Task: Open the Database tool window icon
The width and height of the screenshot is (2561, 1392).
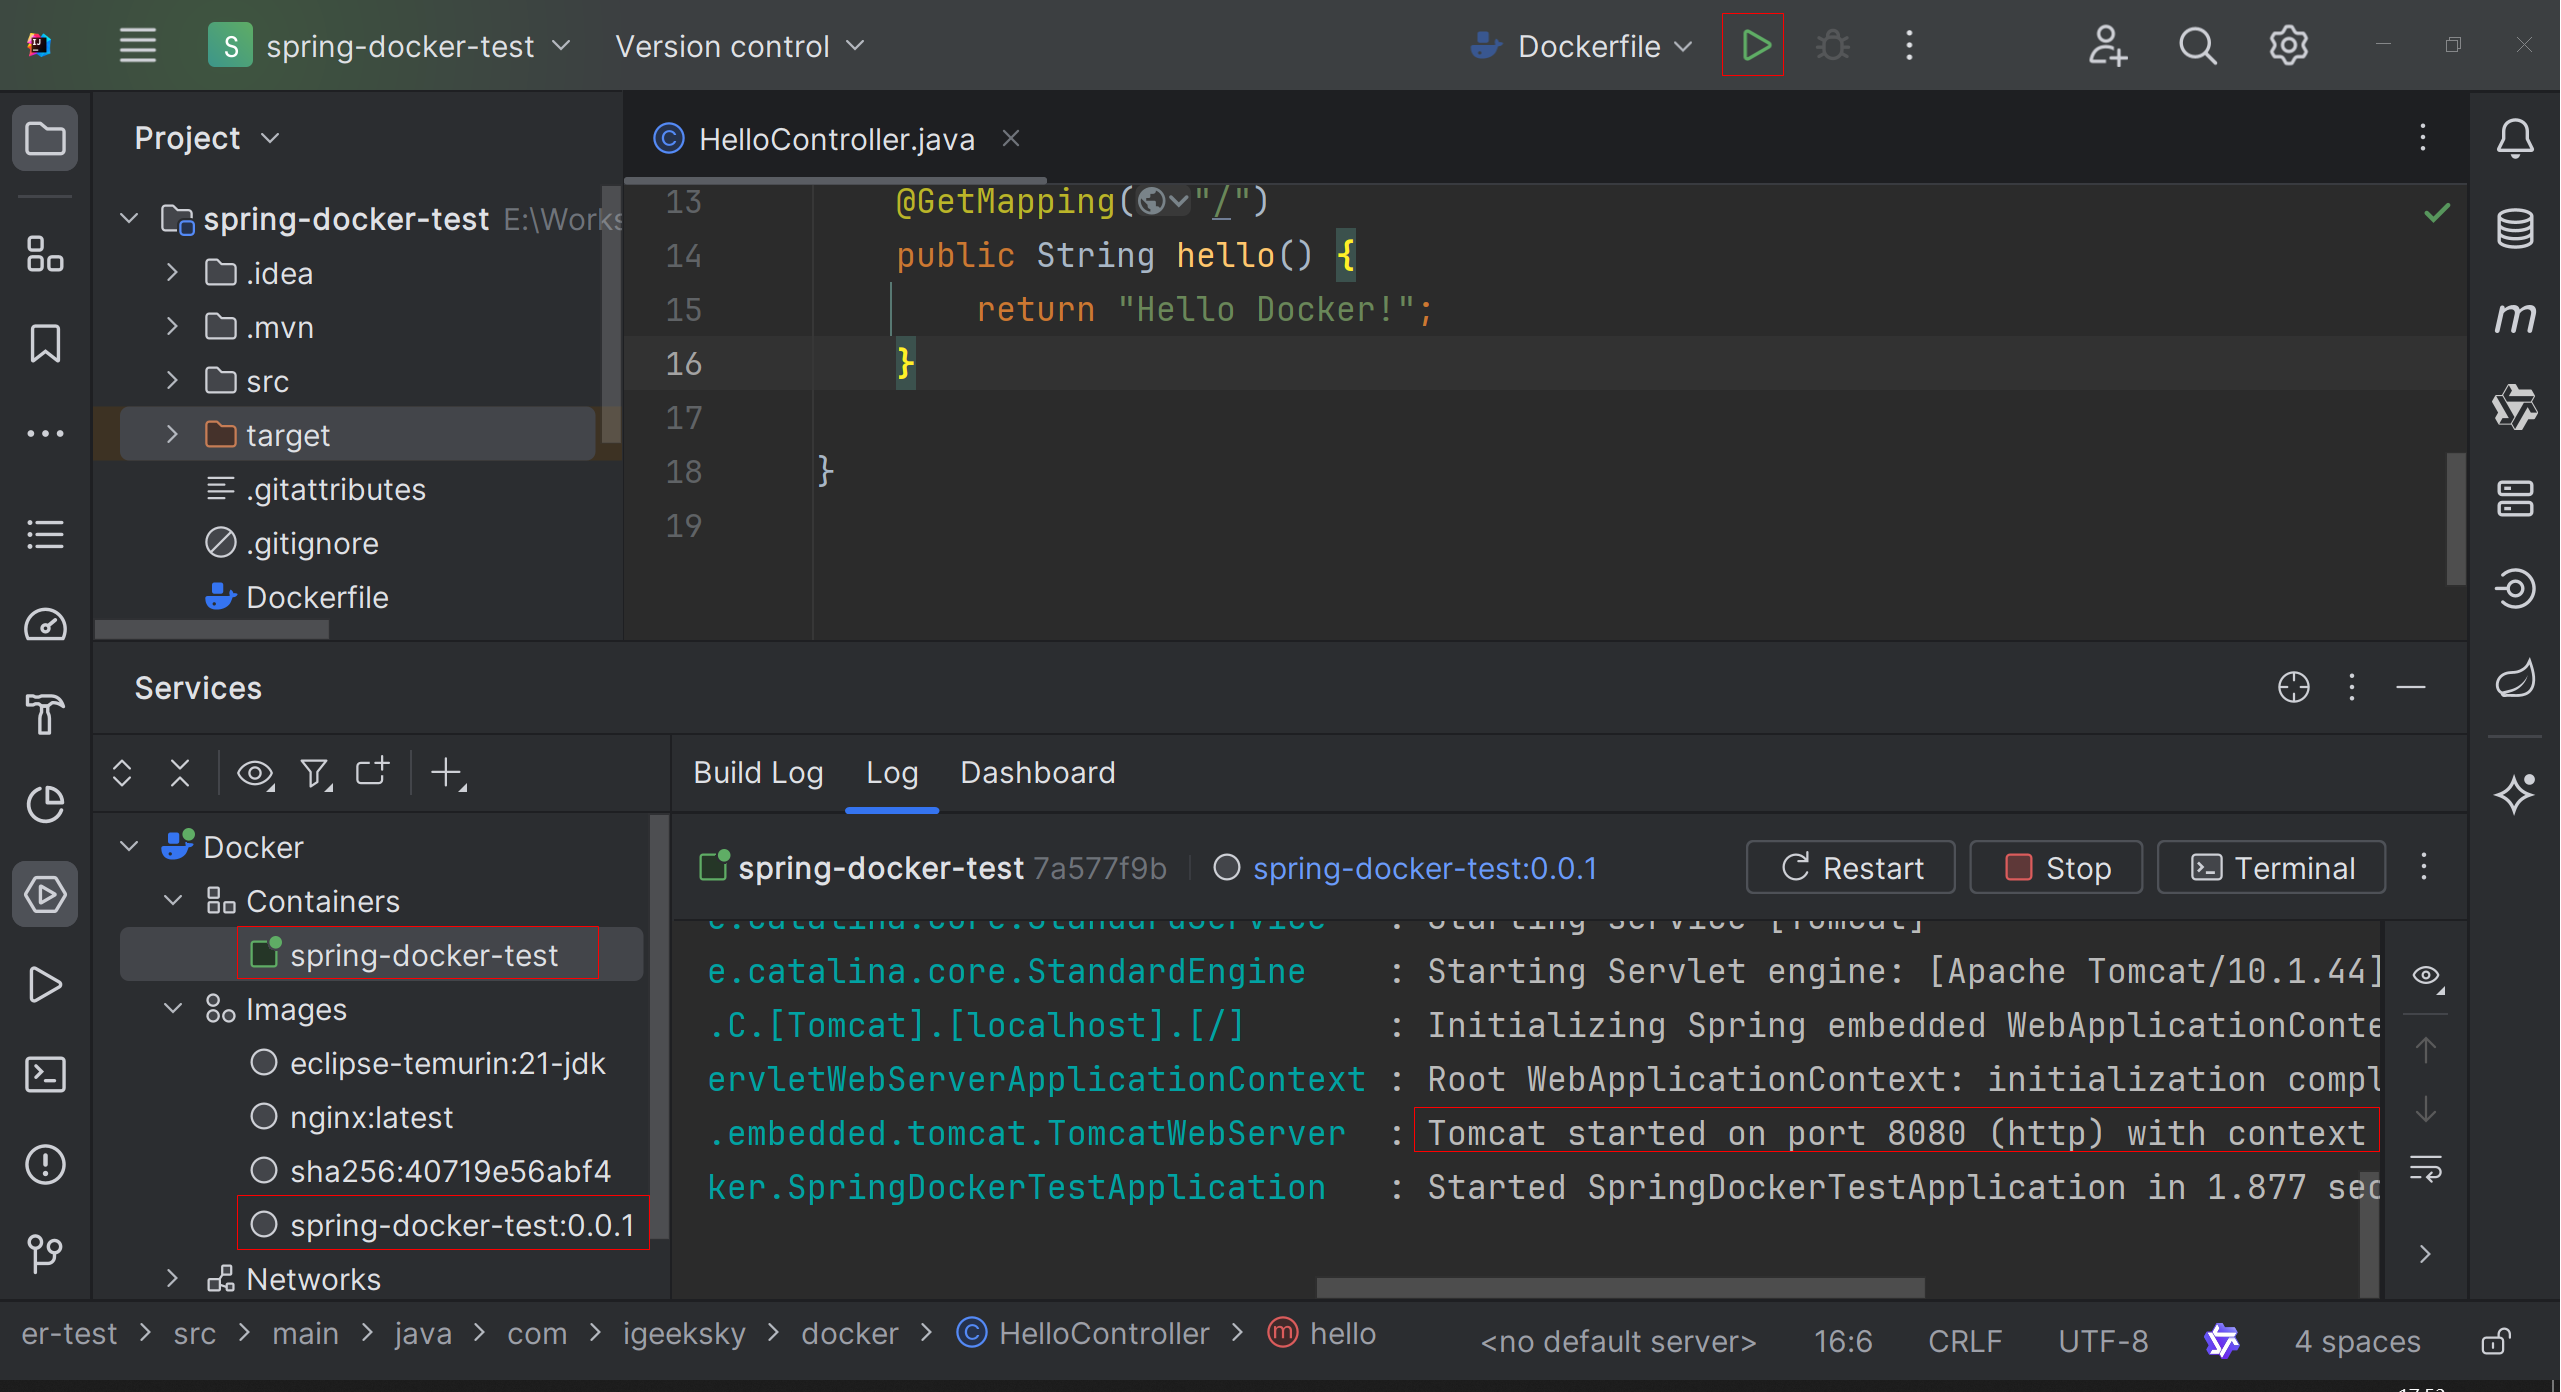Action: click(2514, 229)
